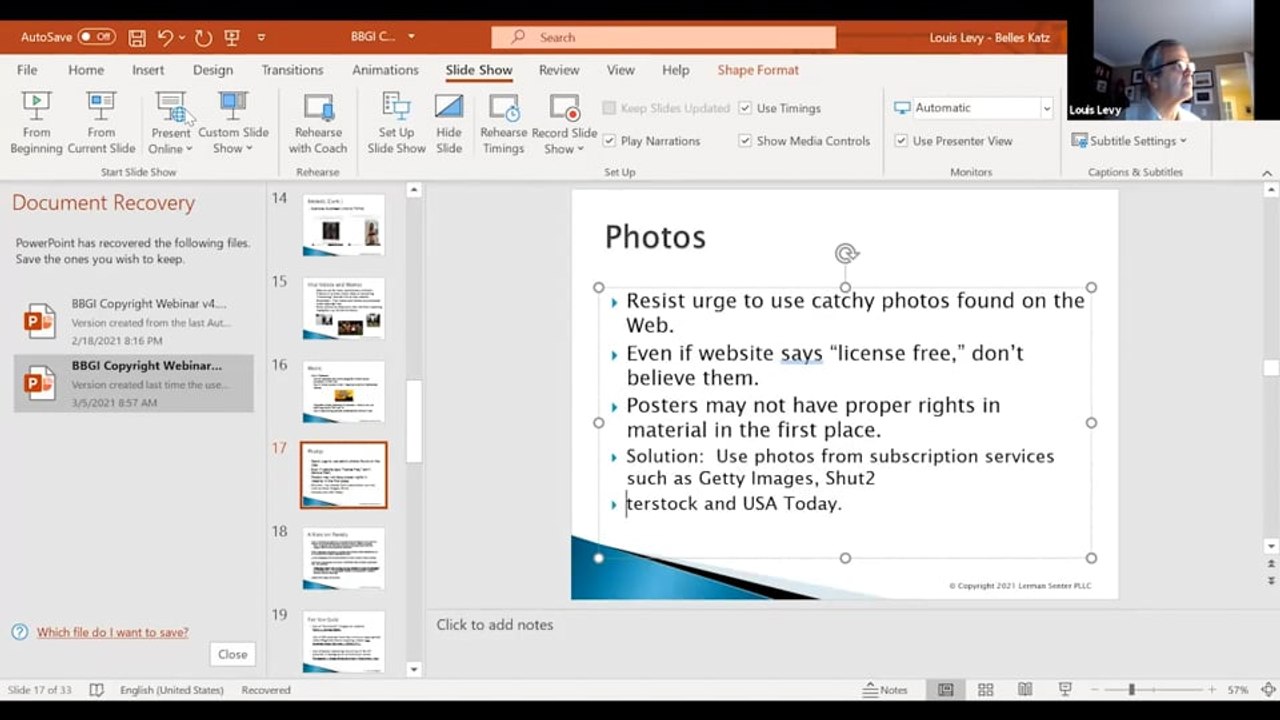
Task: Open the Review tab
Action: tap(559, 70)
